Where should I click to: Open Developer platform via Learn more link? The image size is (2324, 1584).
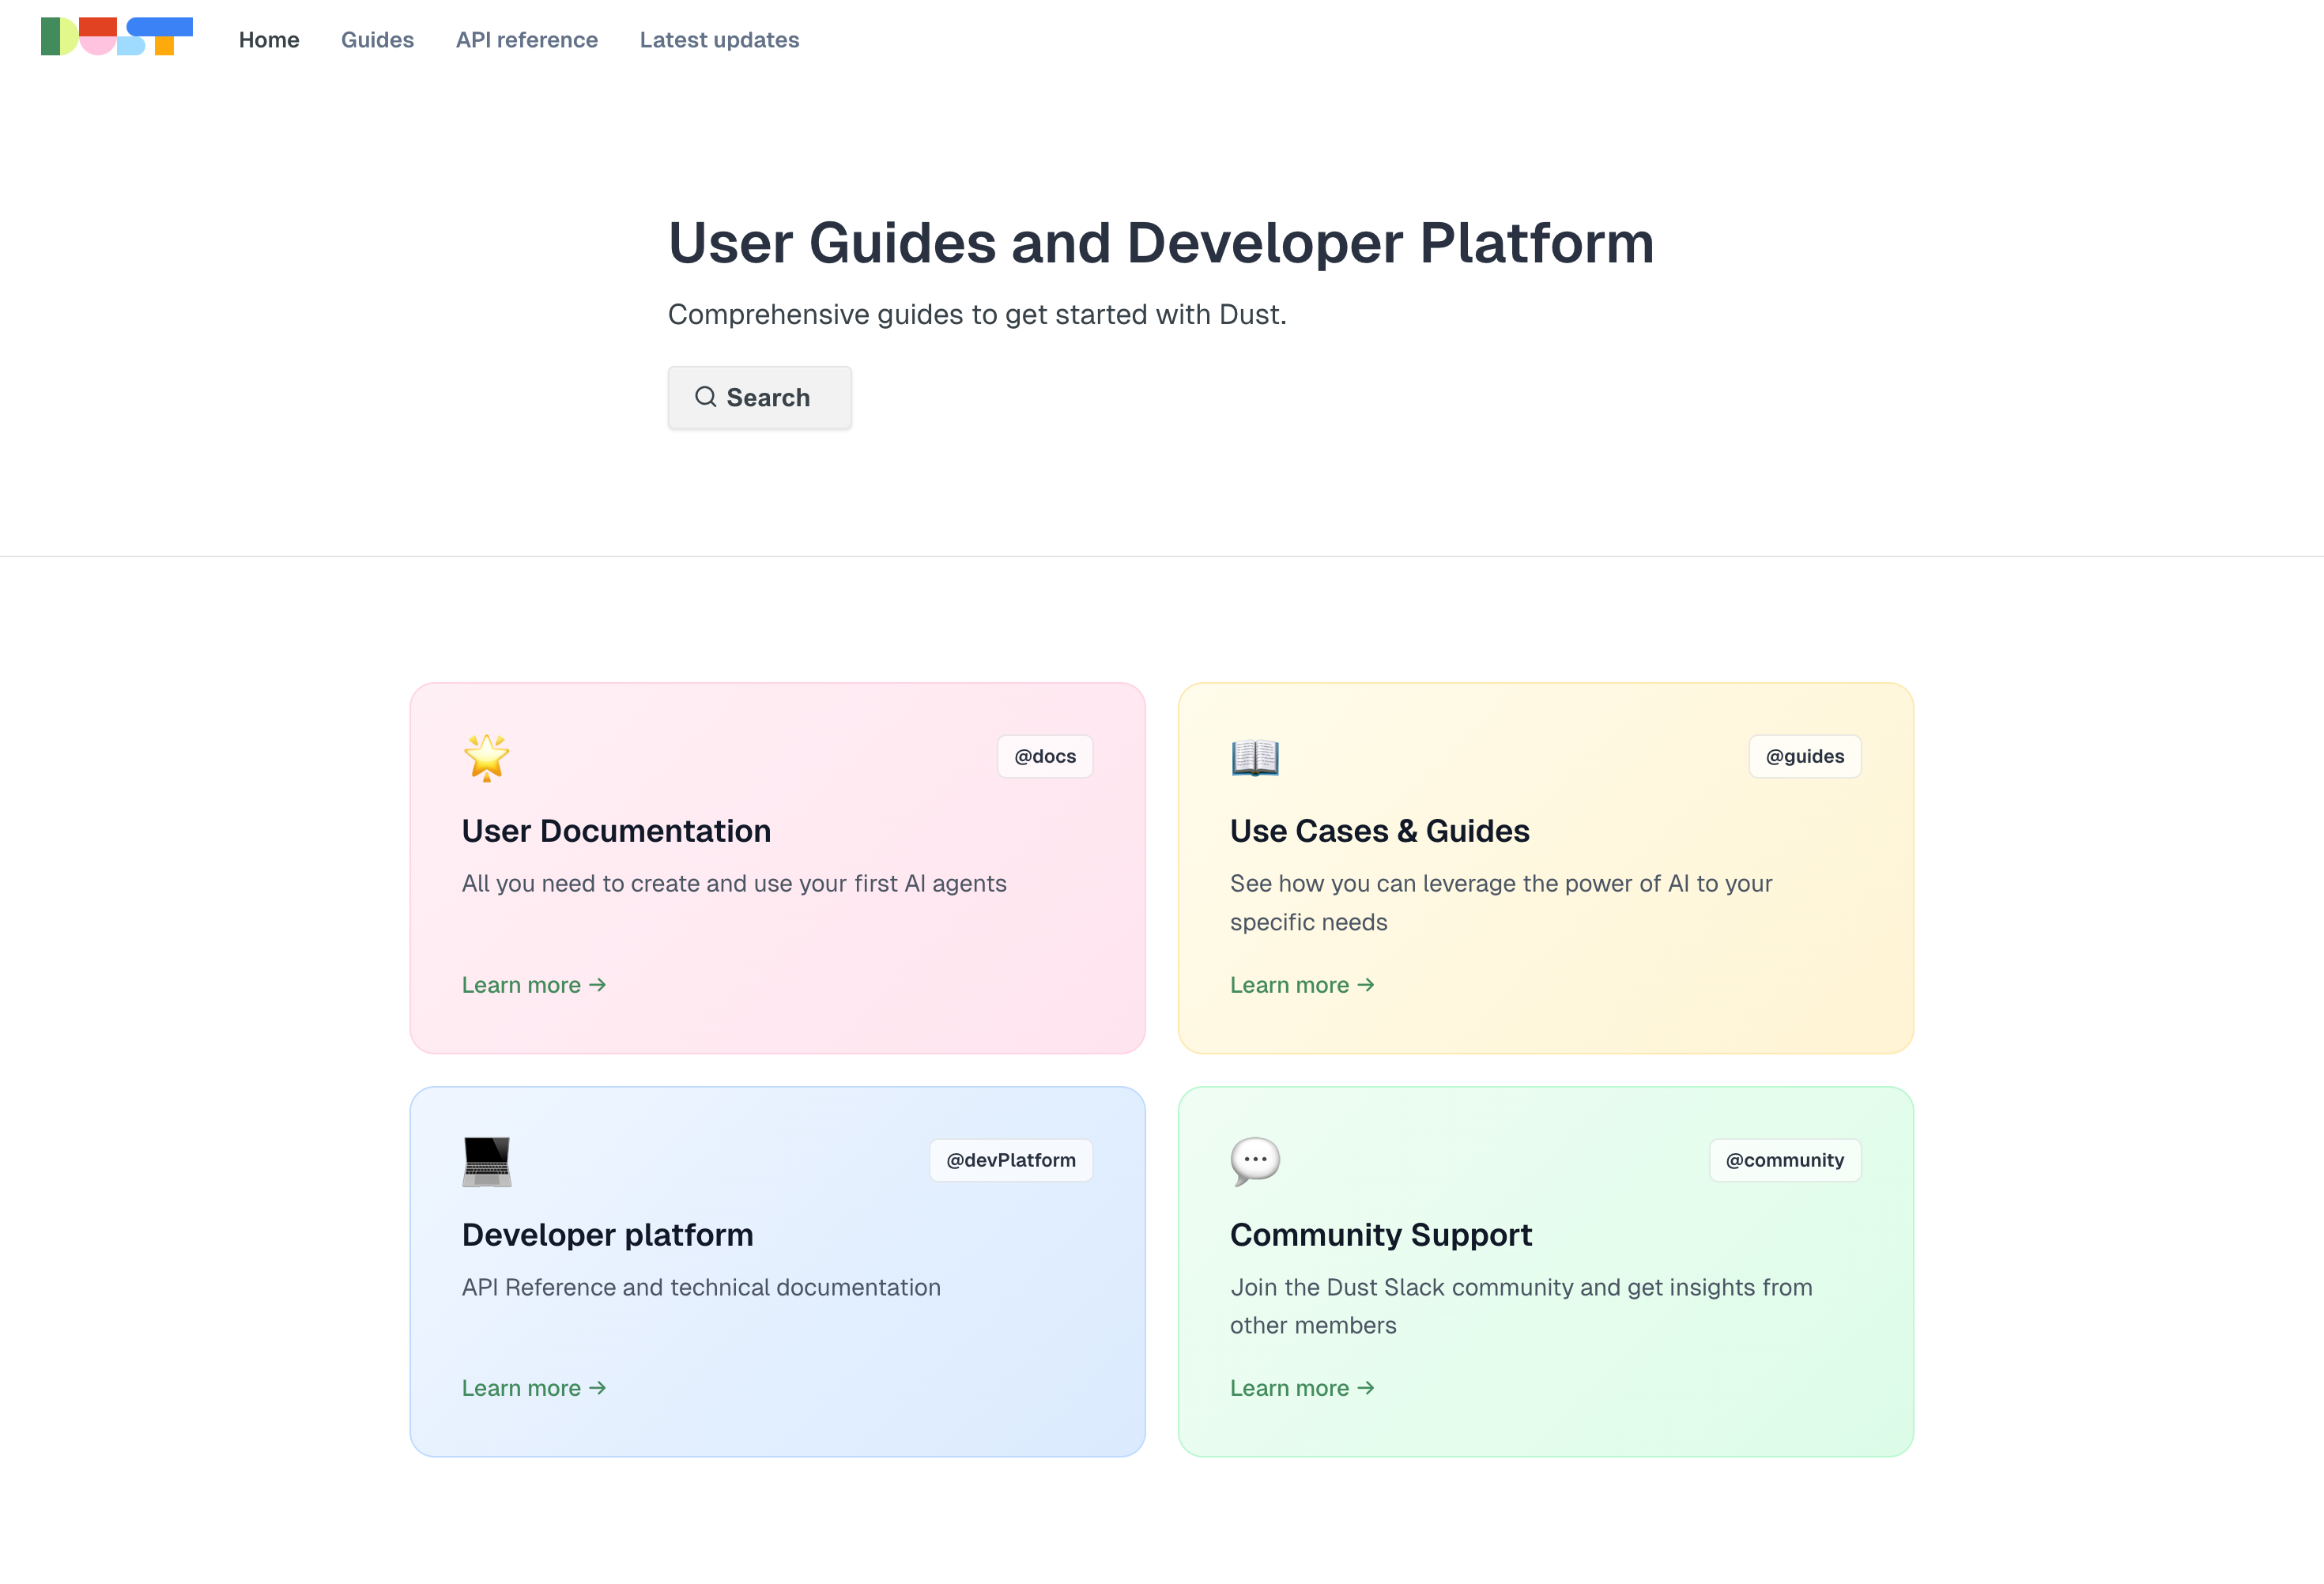click(x=533, y=1388)
